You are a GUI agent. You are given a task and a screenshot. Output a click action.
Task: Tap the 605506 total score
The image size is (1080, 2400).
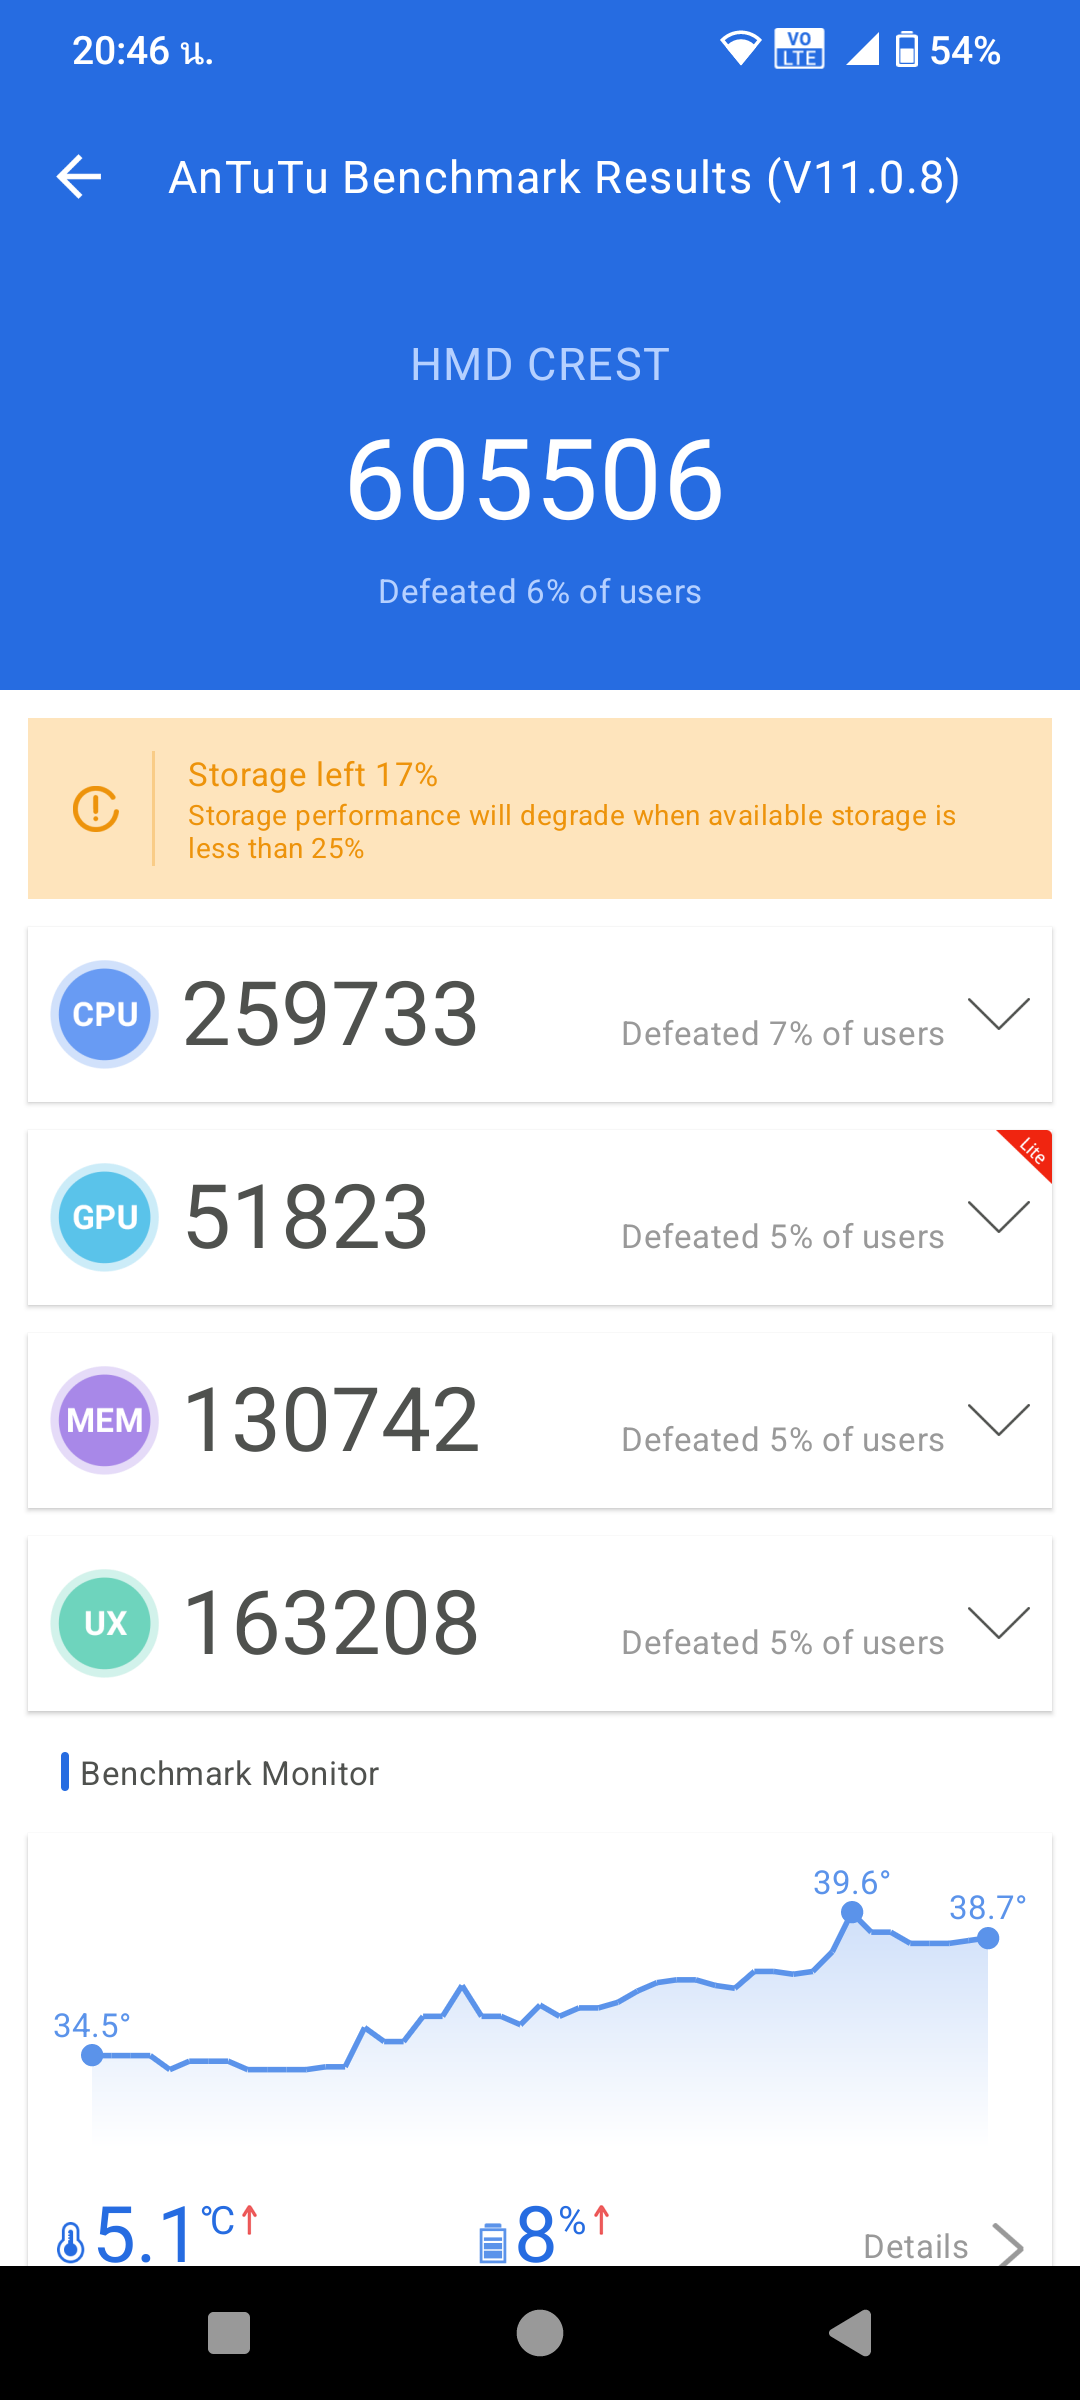click(x=535, y=481)
